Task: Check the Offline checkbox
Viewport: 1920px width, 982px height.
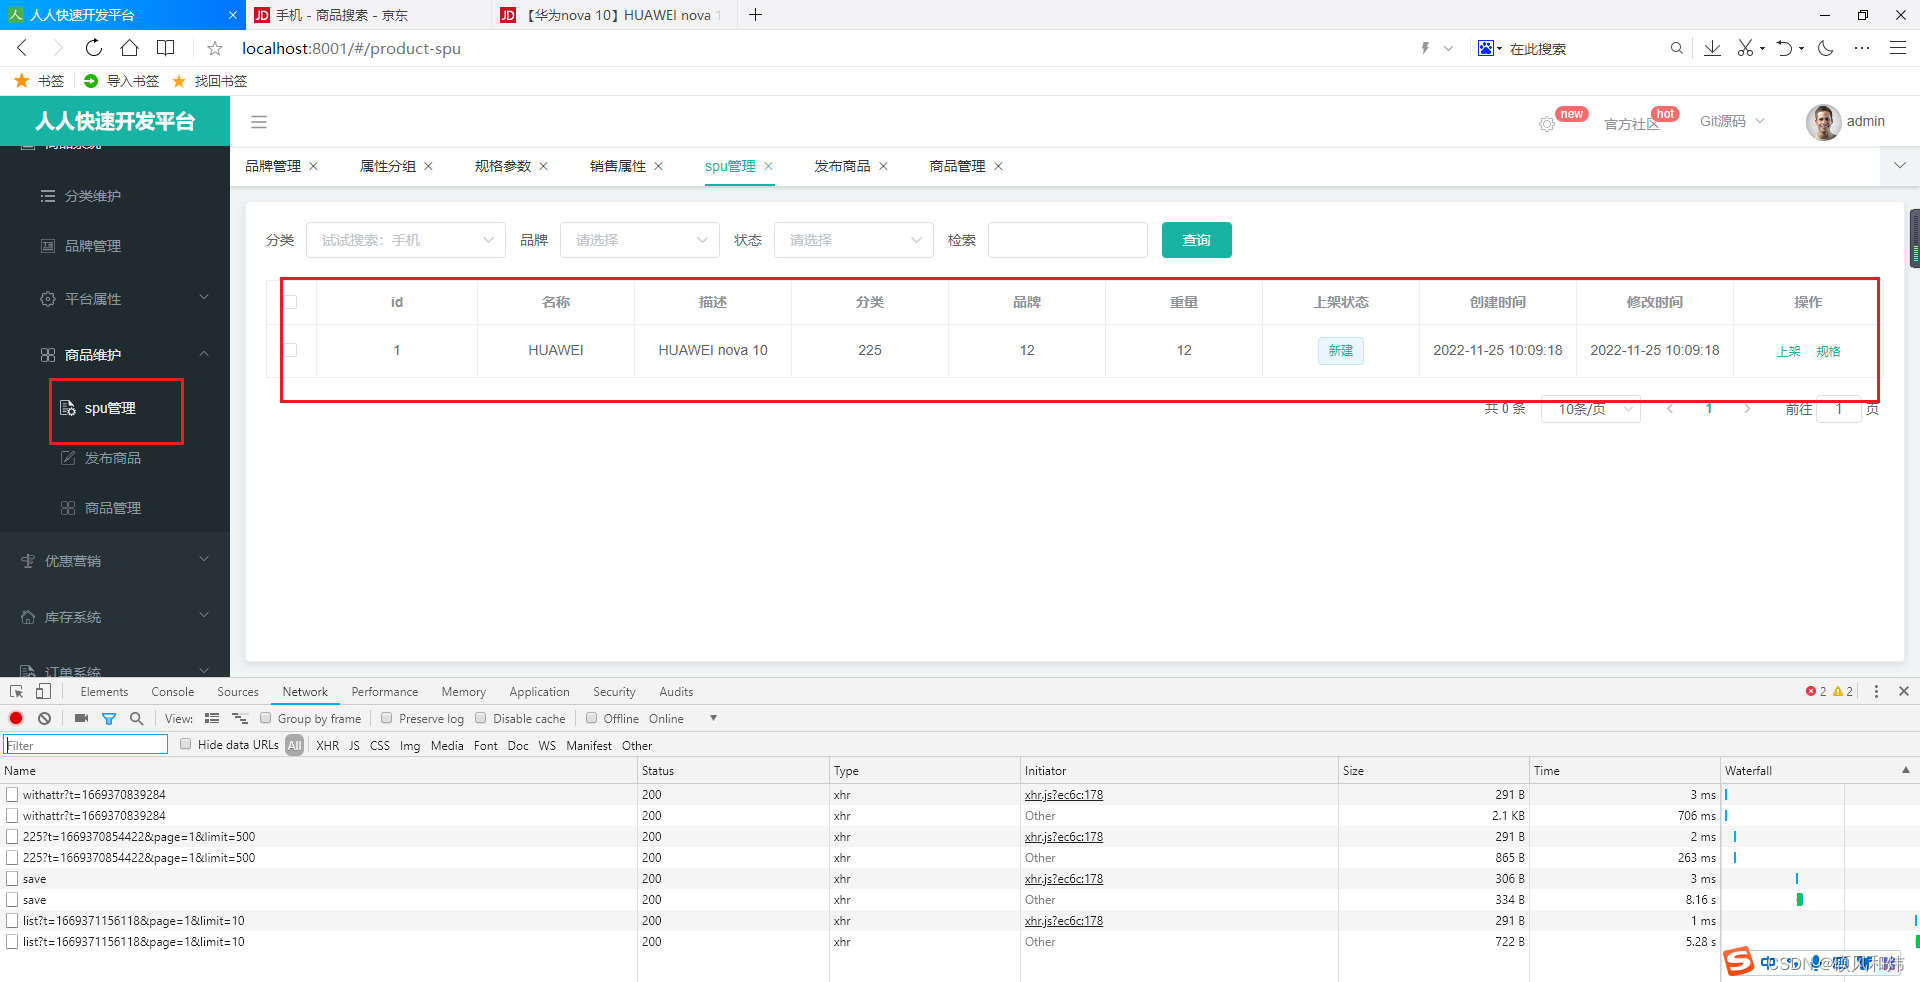Action: pos(592,718)
